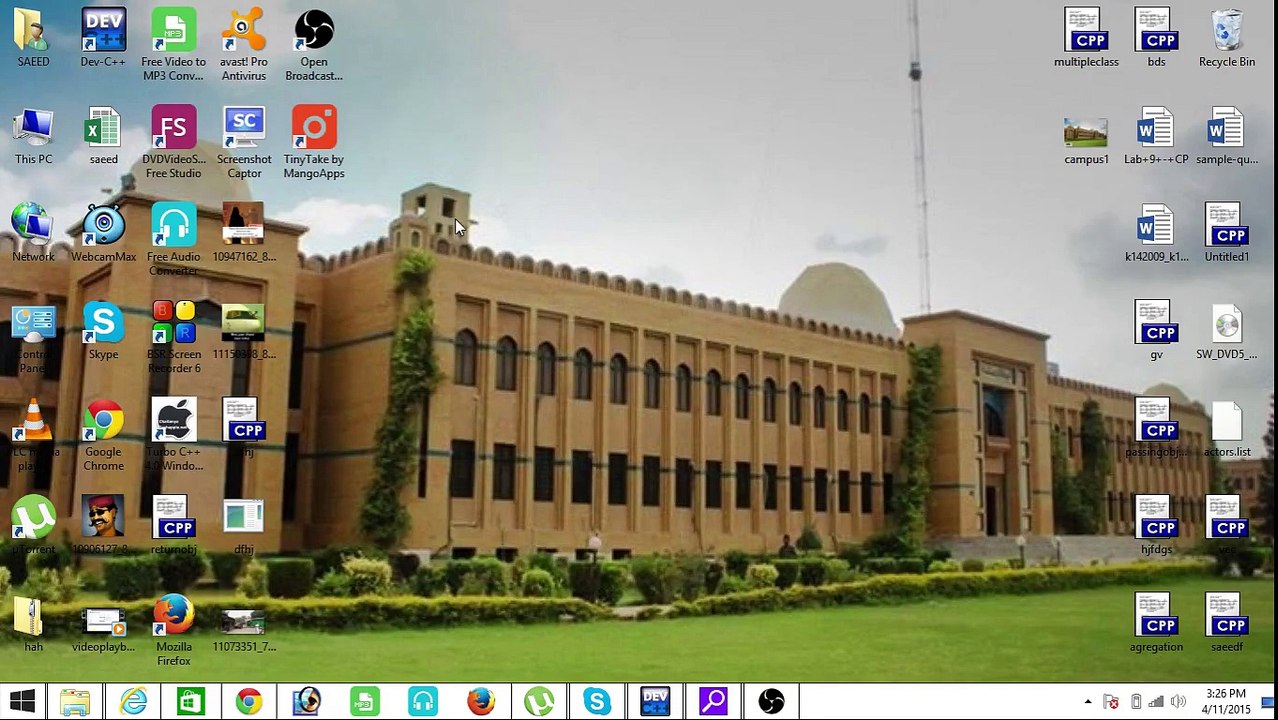Open the sample-qu... Word document
The width and height of the screenshot is (1278, 720).
click(1226, 136)
